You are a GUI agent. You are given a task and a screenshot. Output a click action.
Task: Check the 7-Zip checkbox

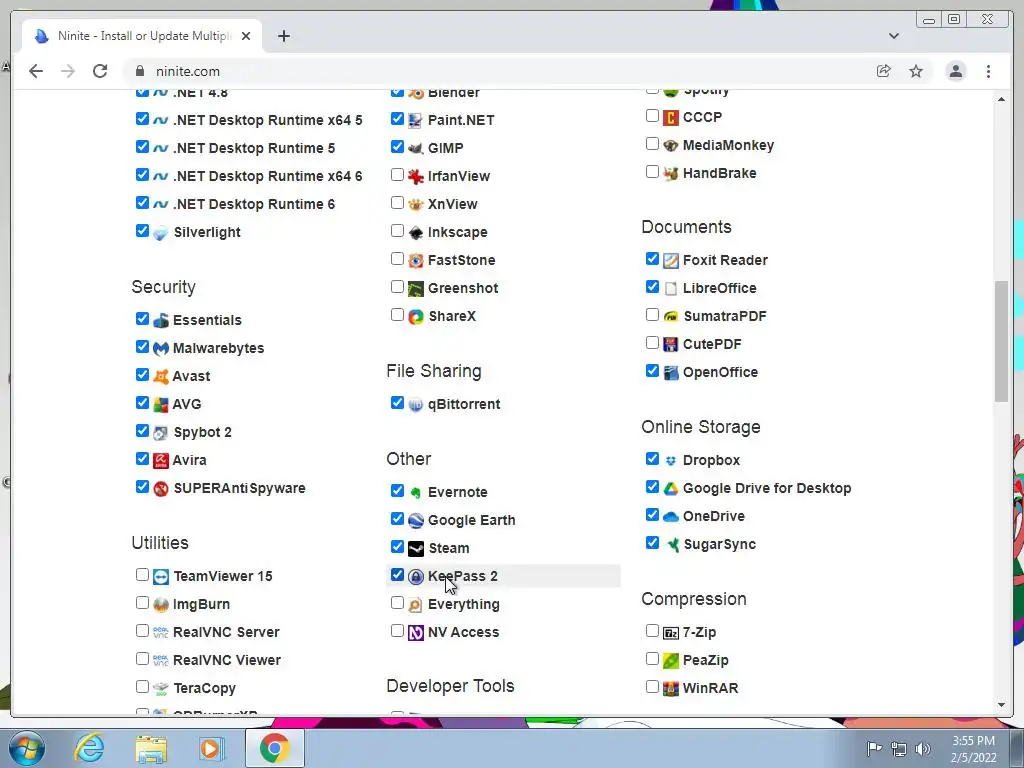[652, 631]
